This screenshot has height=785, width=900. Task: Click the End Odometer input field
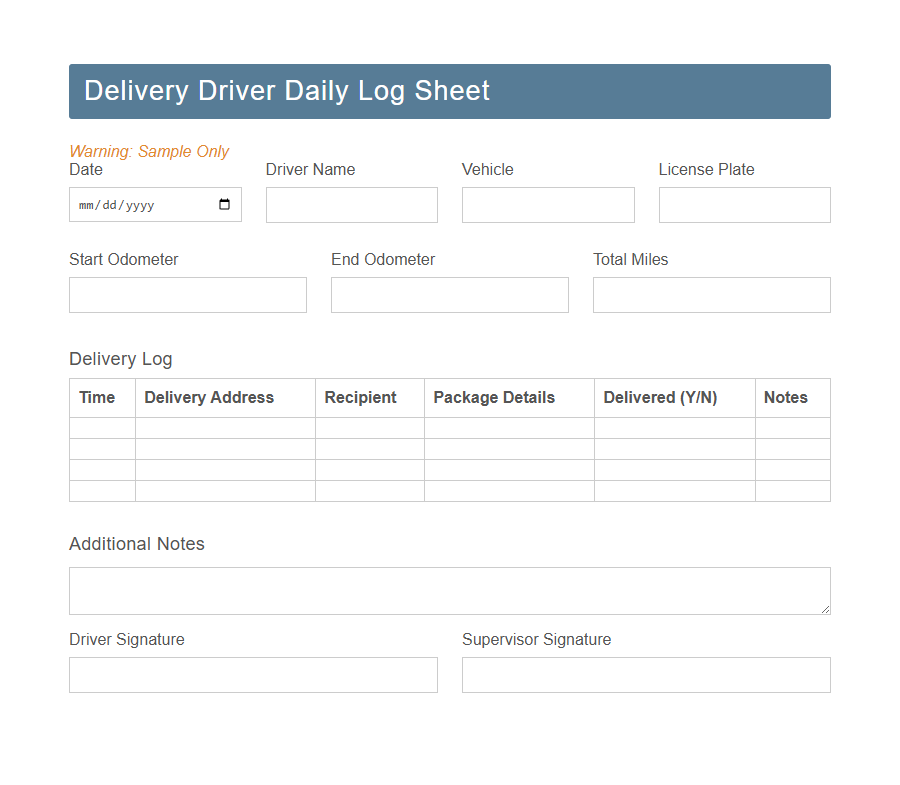(x=449, y=294)
